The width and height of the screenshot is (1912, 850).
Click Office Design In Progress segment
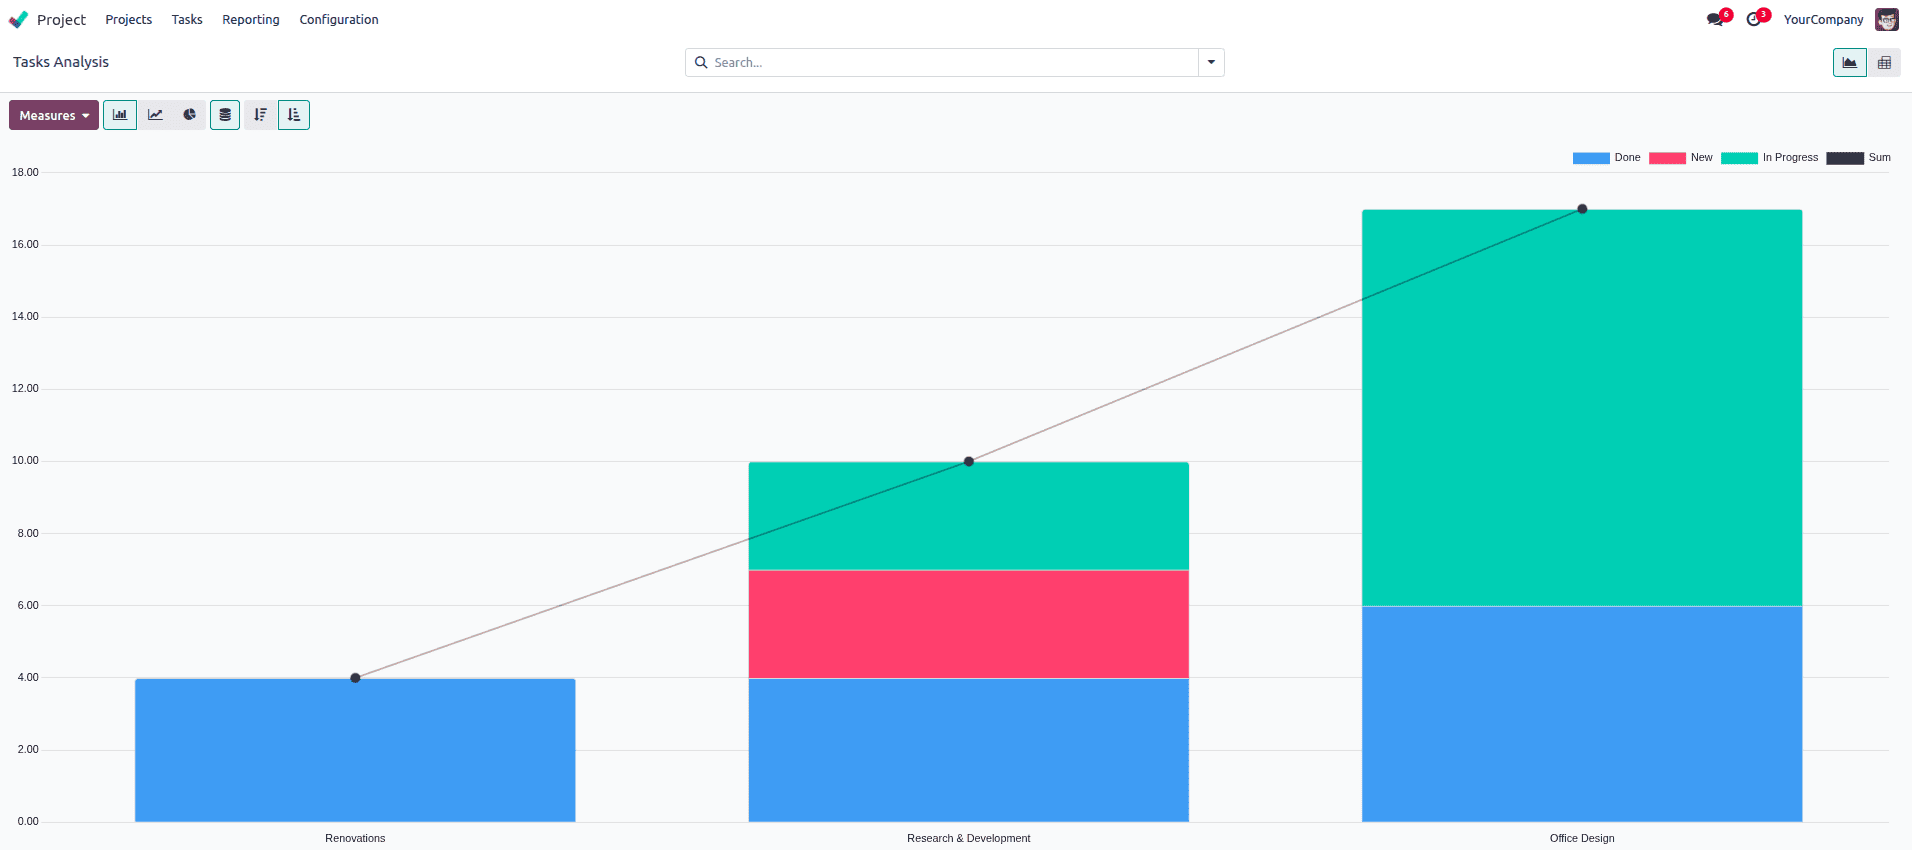pyautogui.click(x=1582, y=407)
